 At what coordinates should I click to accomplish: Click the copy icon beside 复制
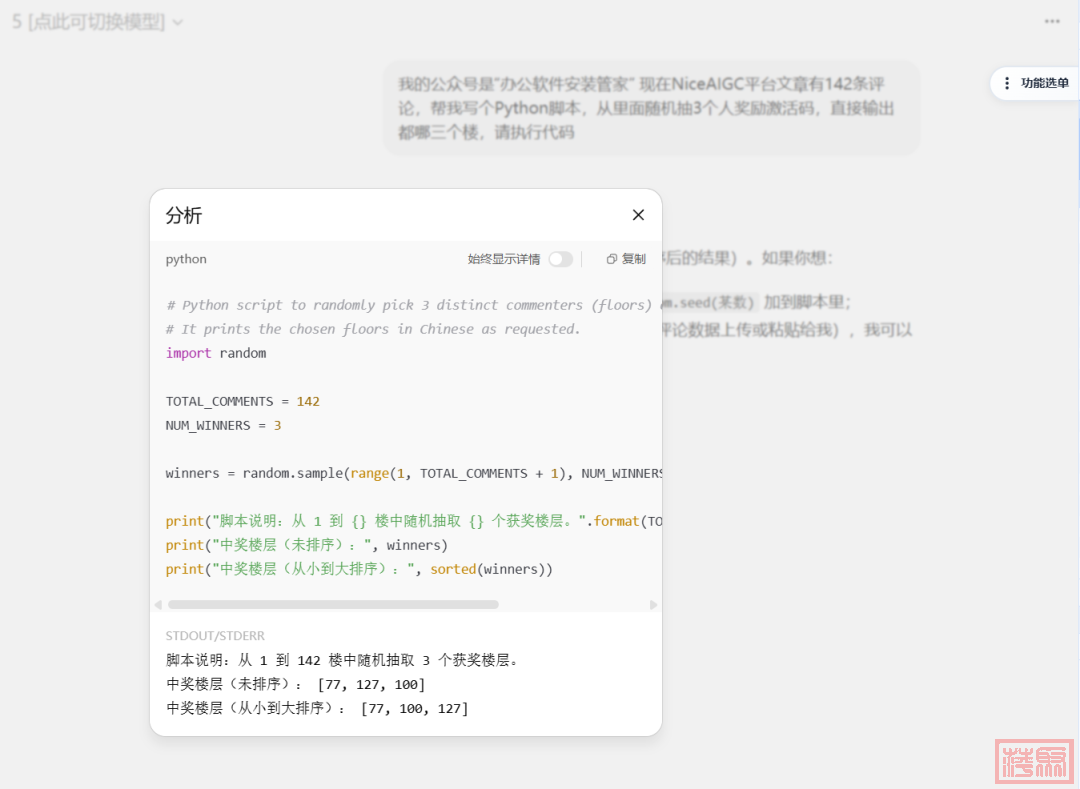point(612,259)
